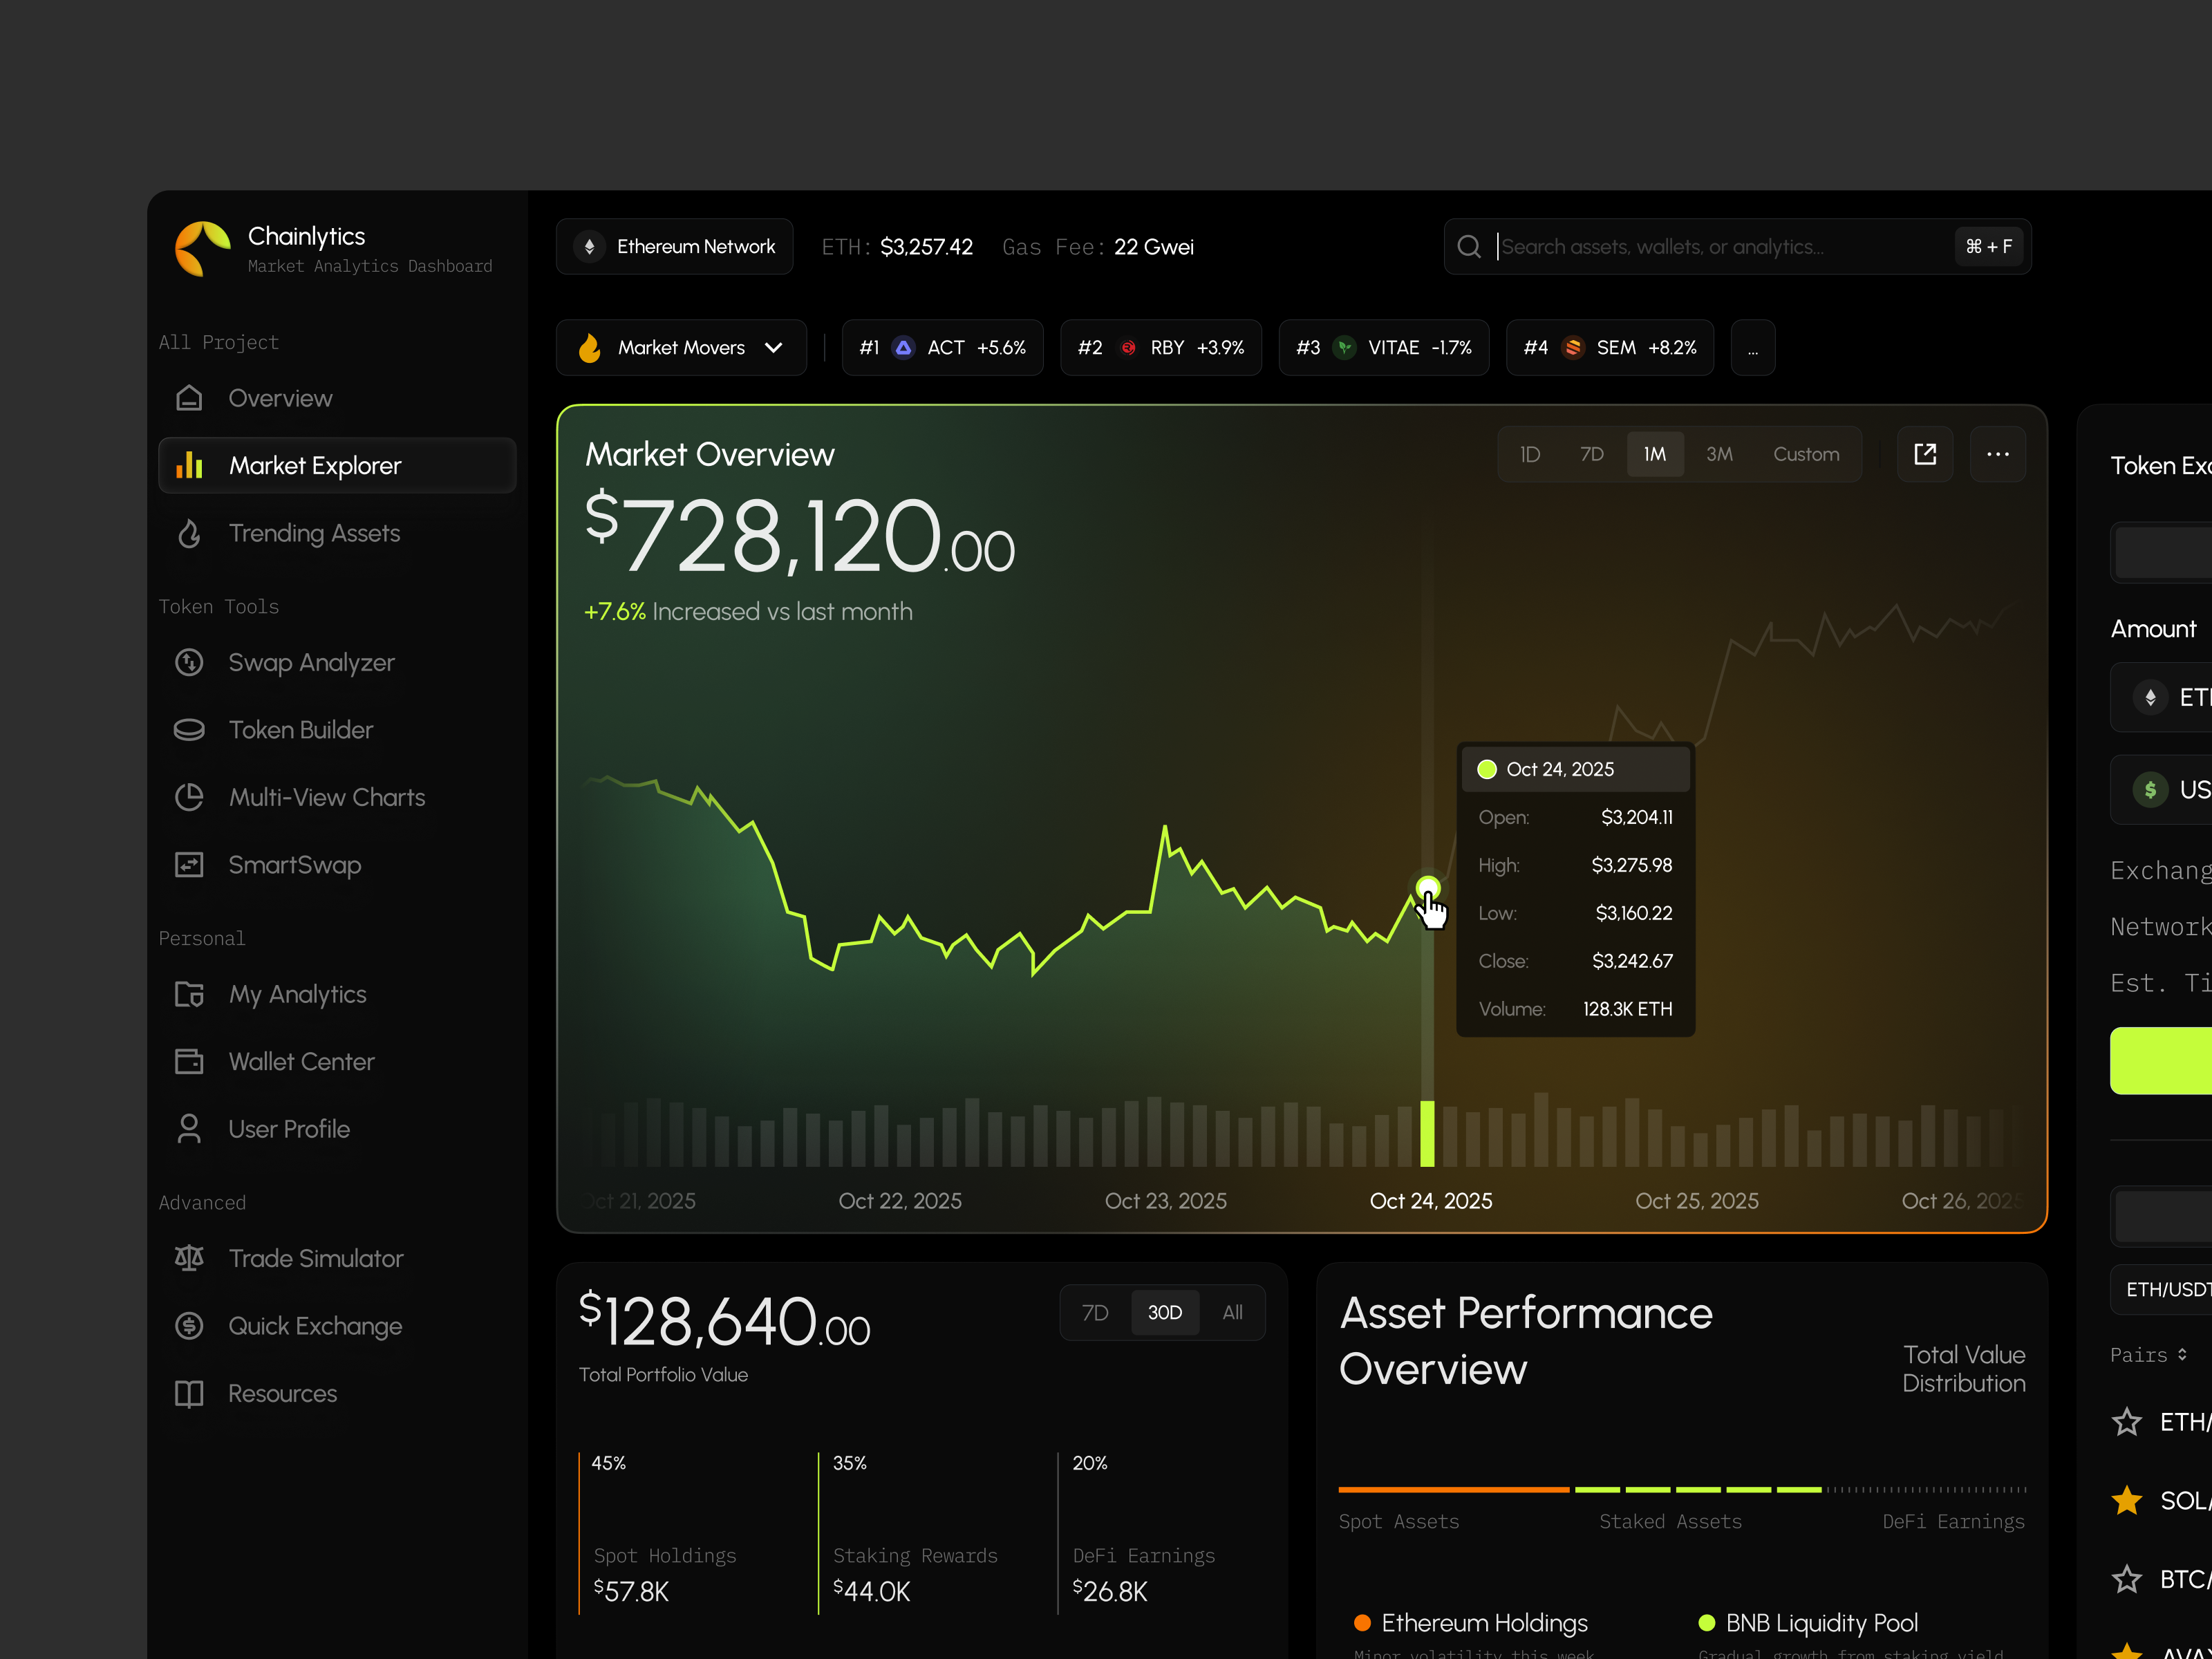Open the Market Explorer page
Screen dimensions: 2212x1659
(338, 465)
